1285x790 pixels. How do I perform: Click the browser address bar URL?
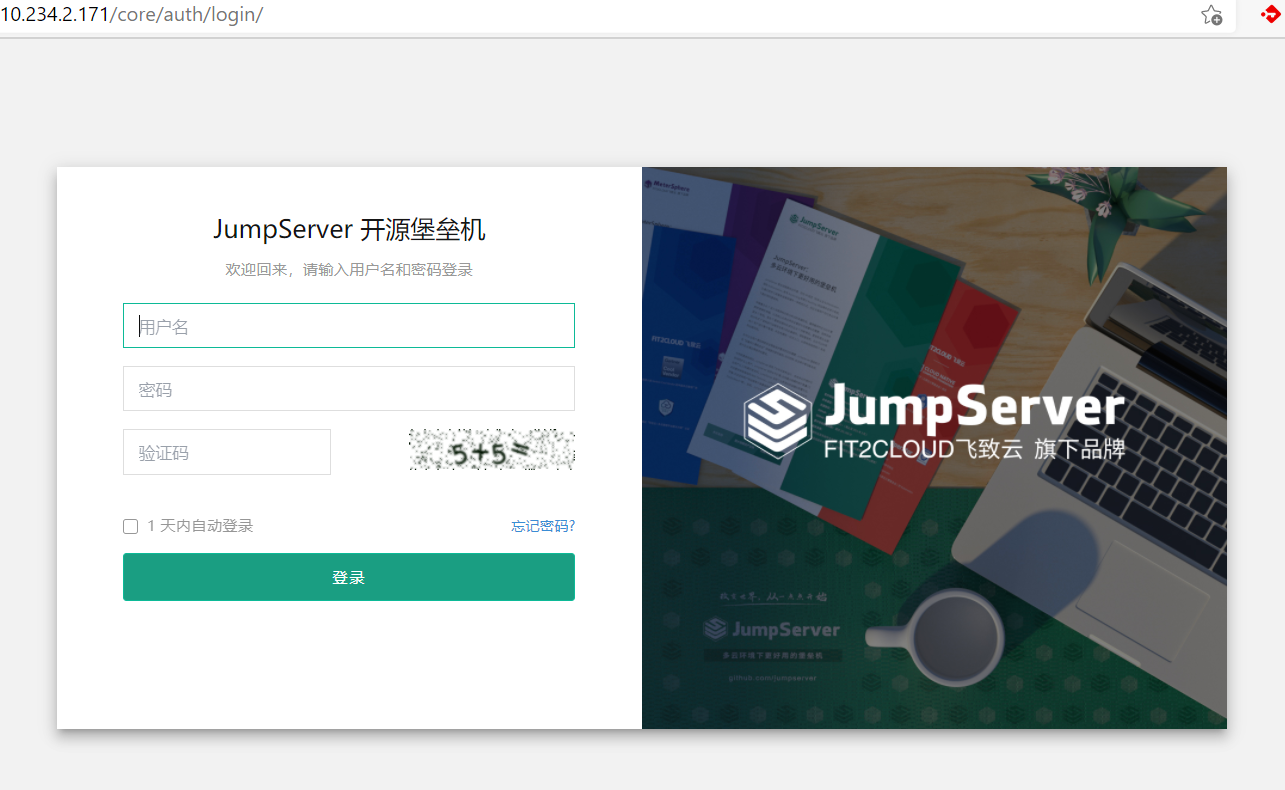pos(130,15)
